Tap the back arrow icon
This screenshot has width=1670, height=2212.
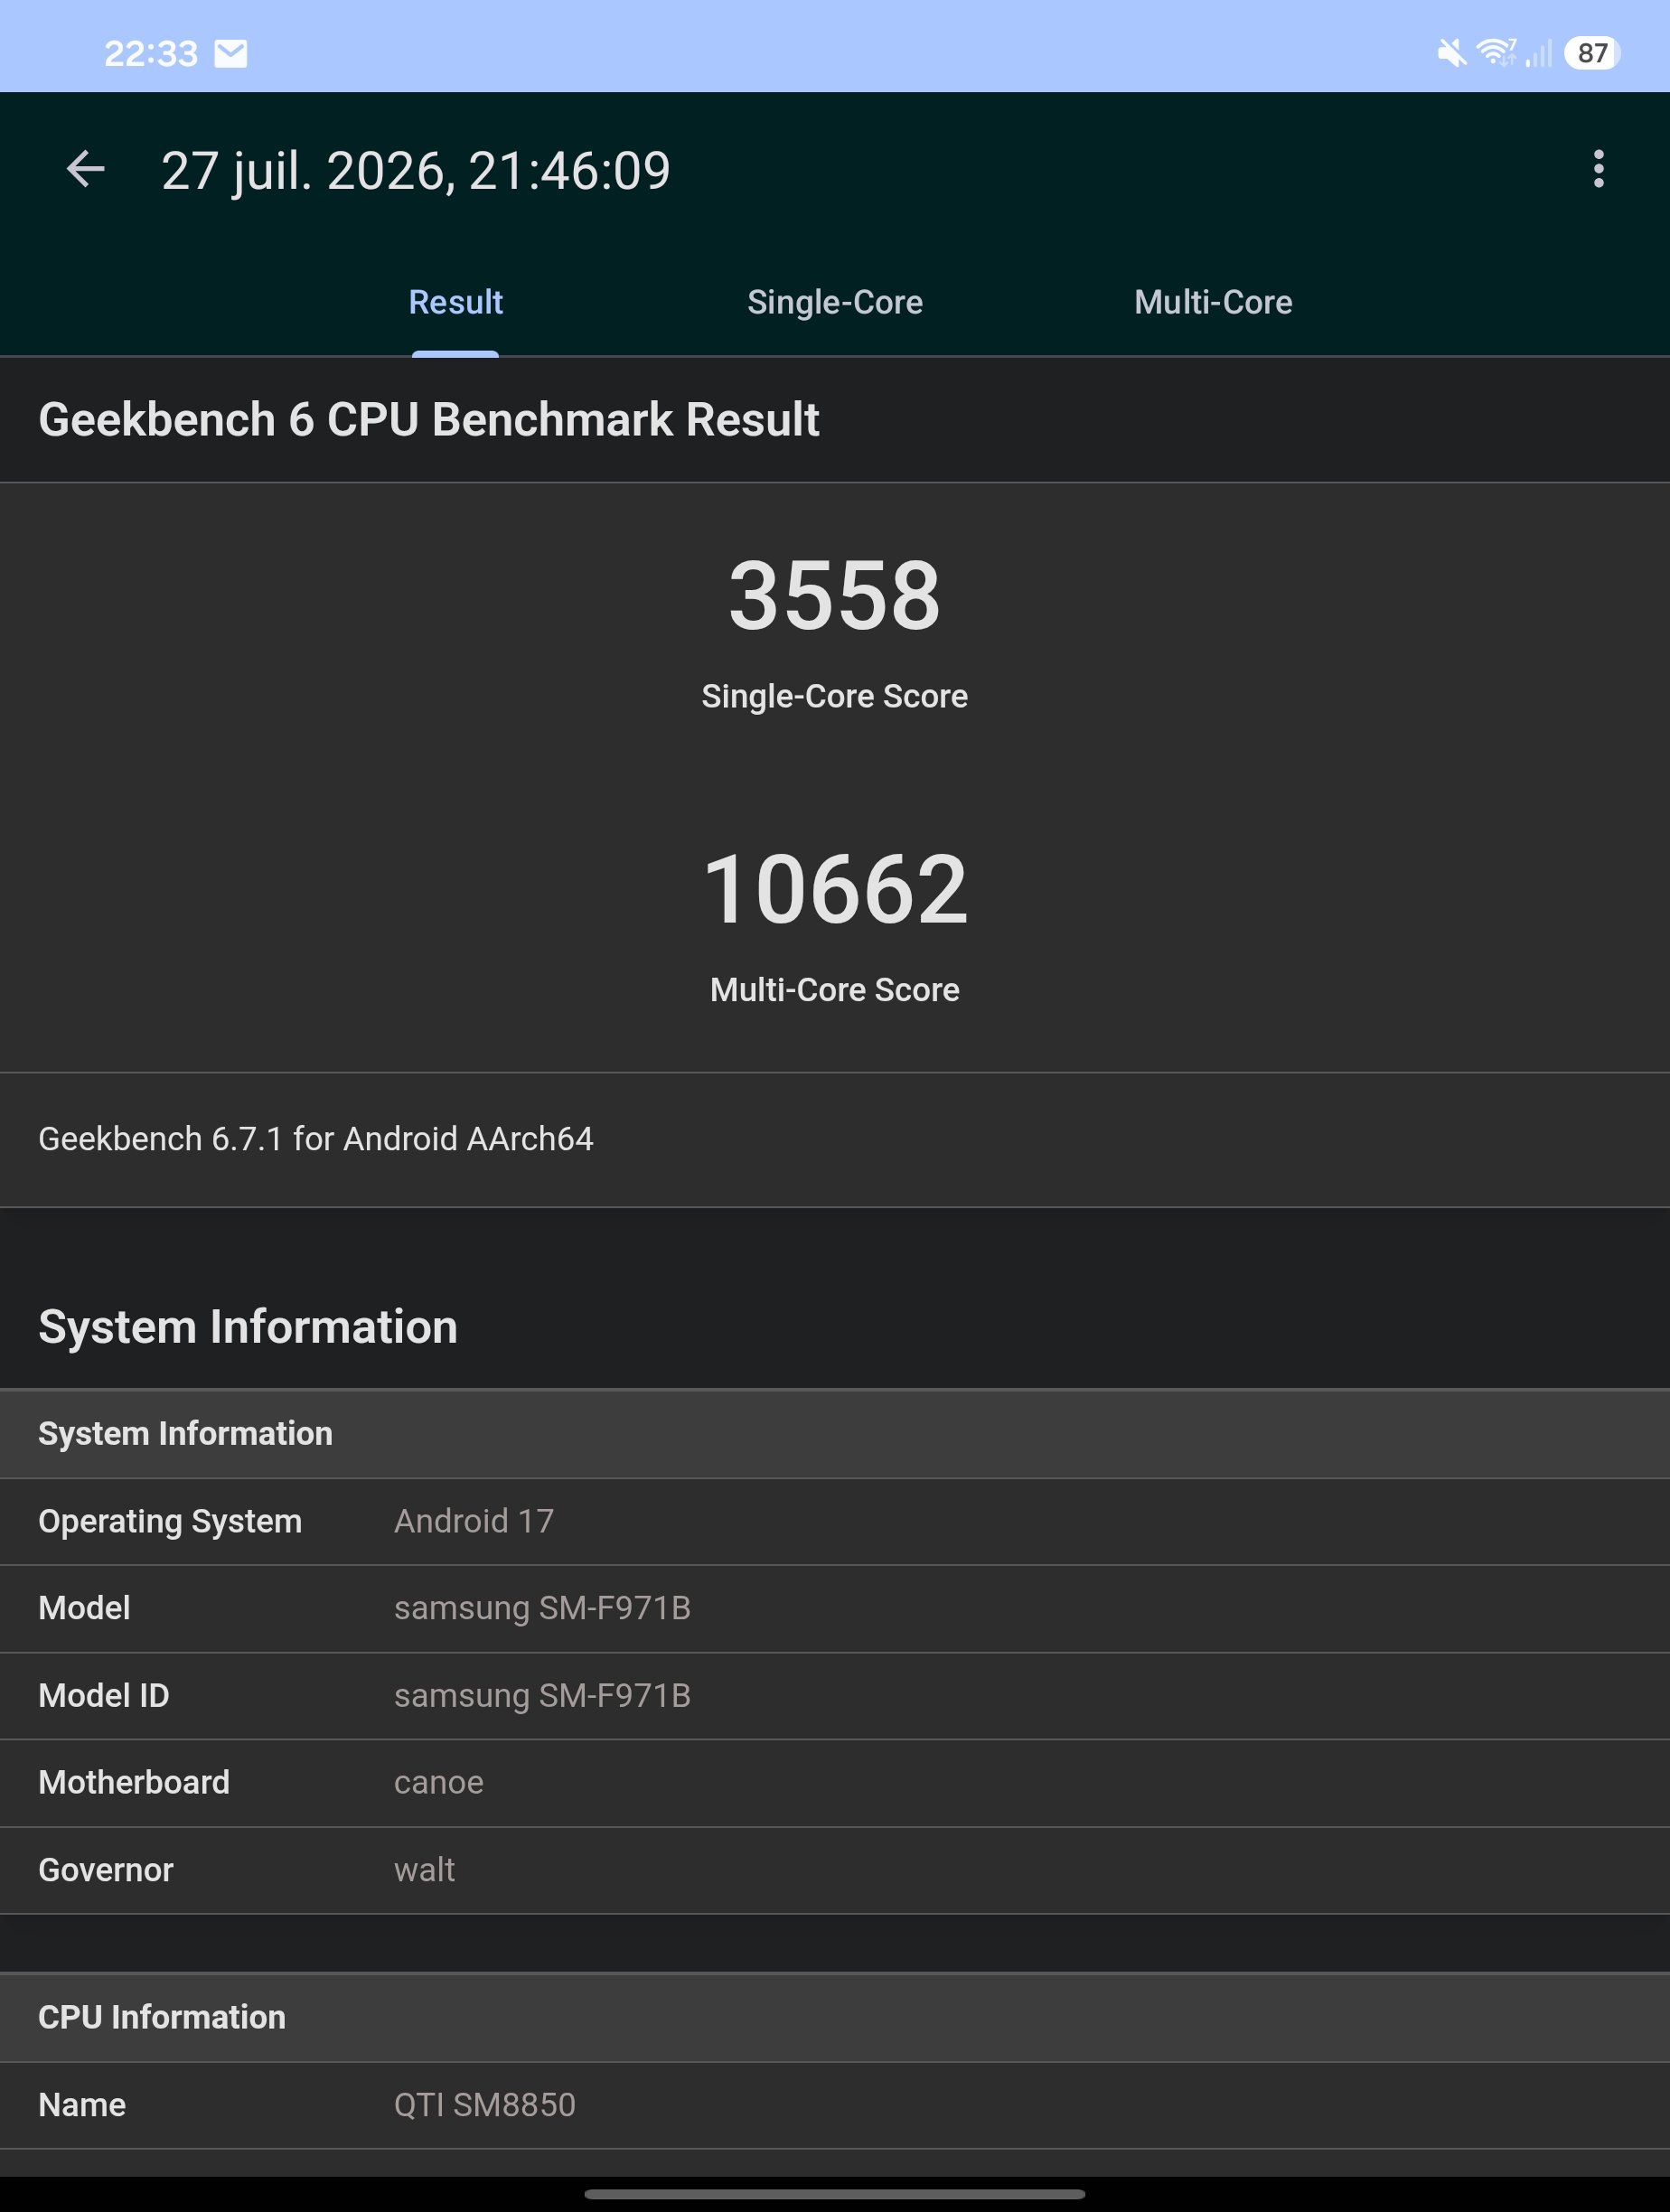pyautogui.click(x=85, y=169)
